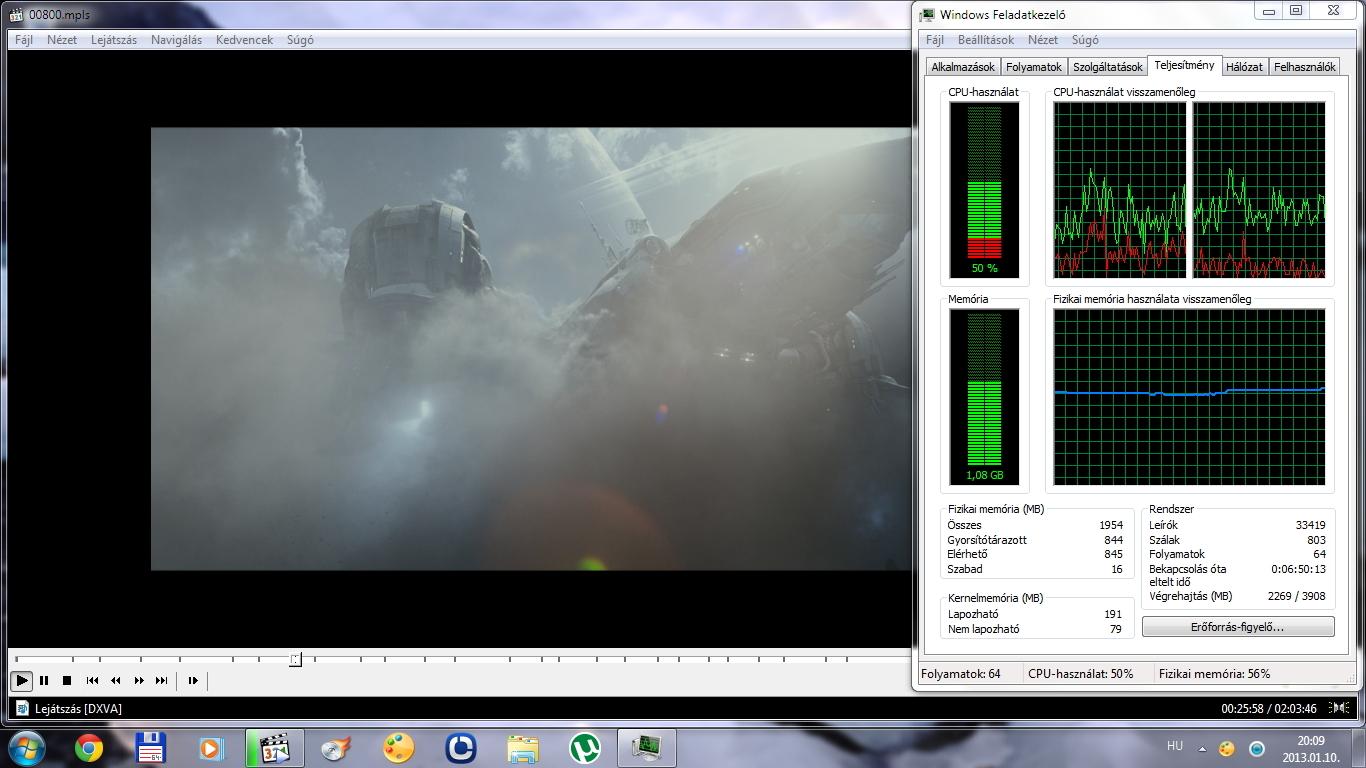Open the paint palette app on the taskbar
The width and height of the screenshot is (1366, 768).
(398, 748)
